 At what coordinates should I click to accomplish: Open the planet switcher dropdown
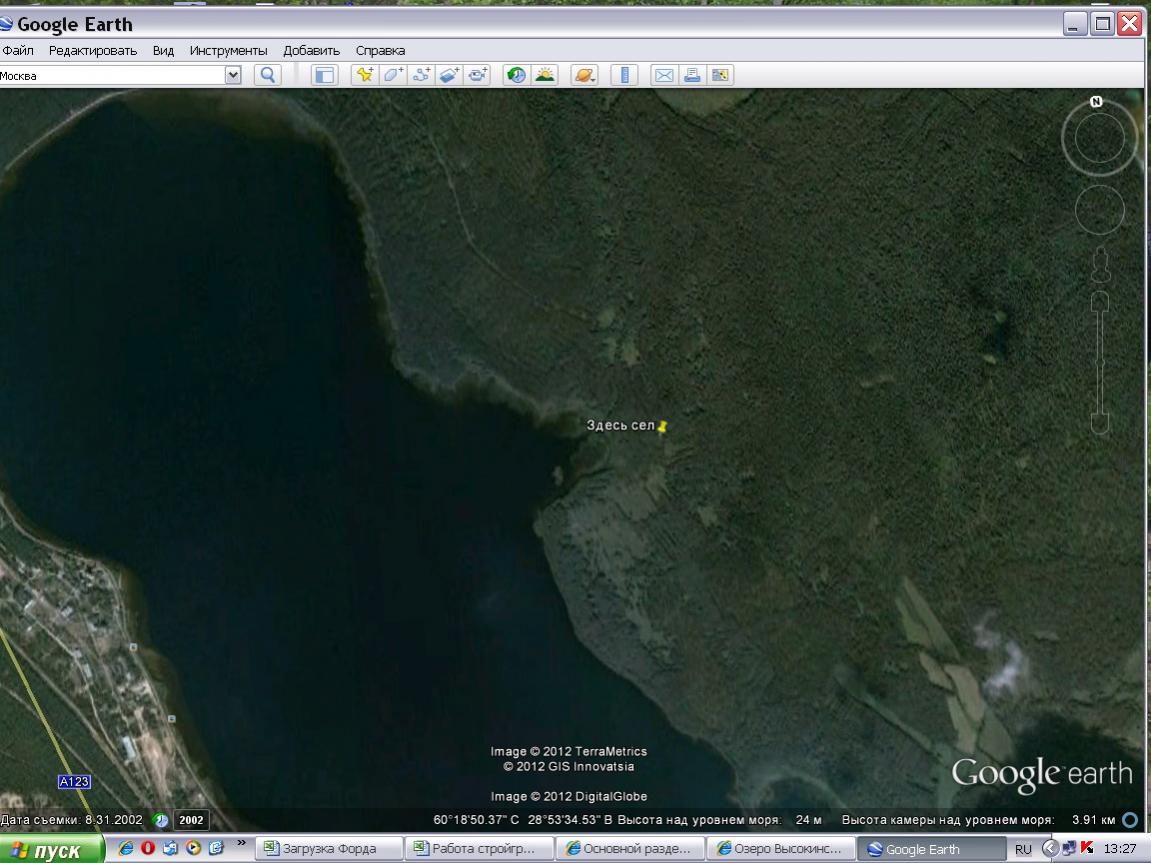tap(584, 75)
